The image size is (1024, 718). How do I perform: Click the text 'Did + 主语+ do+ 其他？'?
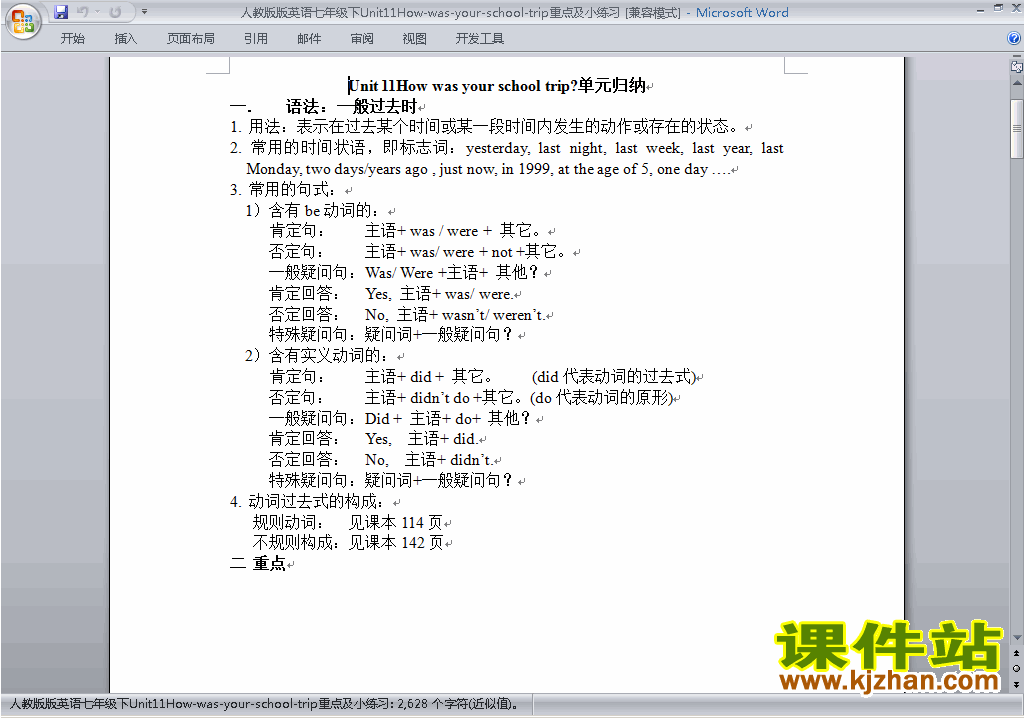click(x=447, y=418)
